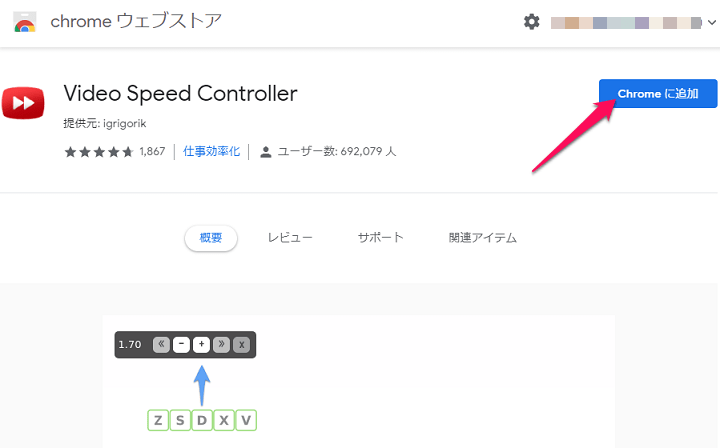This screenshot has height=448, width=720.
Task: Click the advance » button in controller preview
Action: tap(221, 344)
